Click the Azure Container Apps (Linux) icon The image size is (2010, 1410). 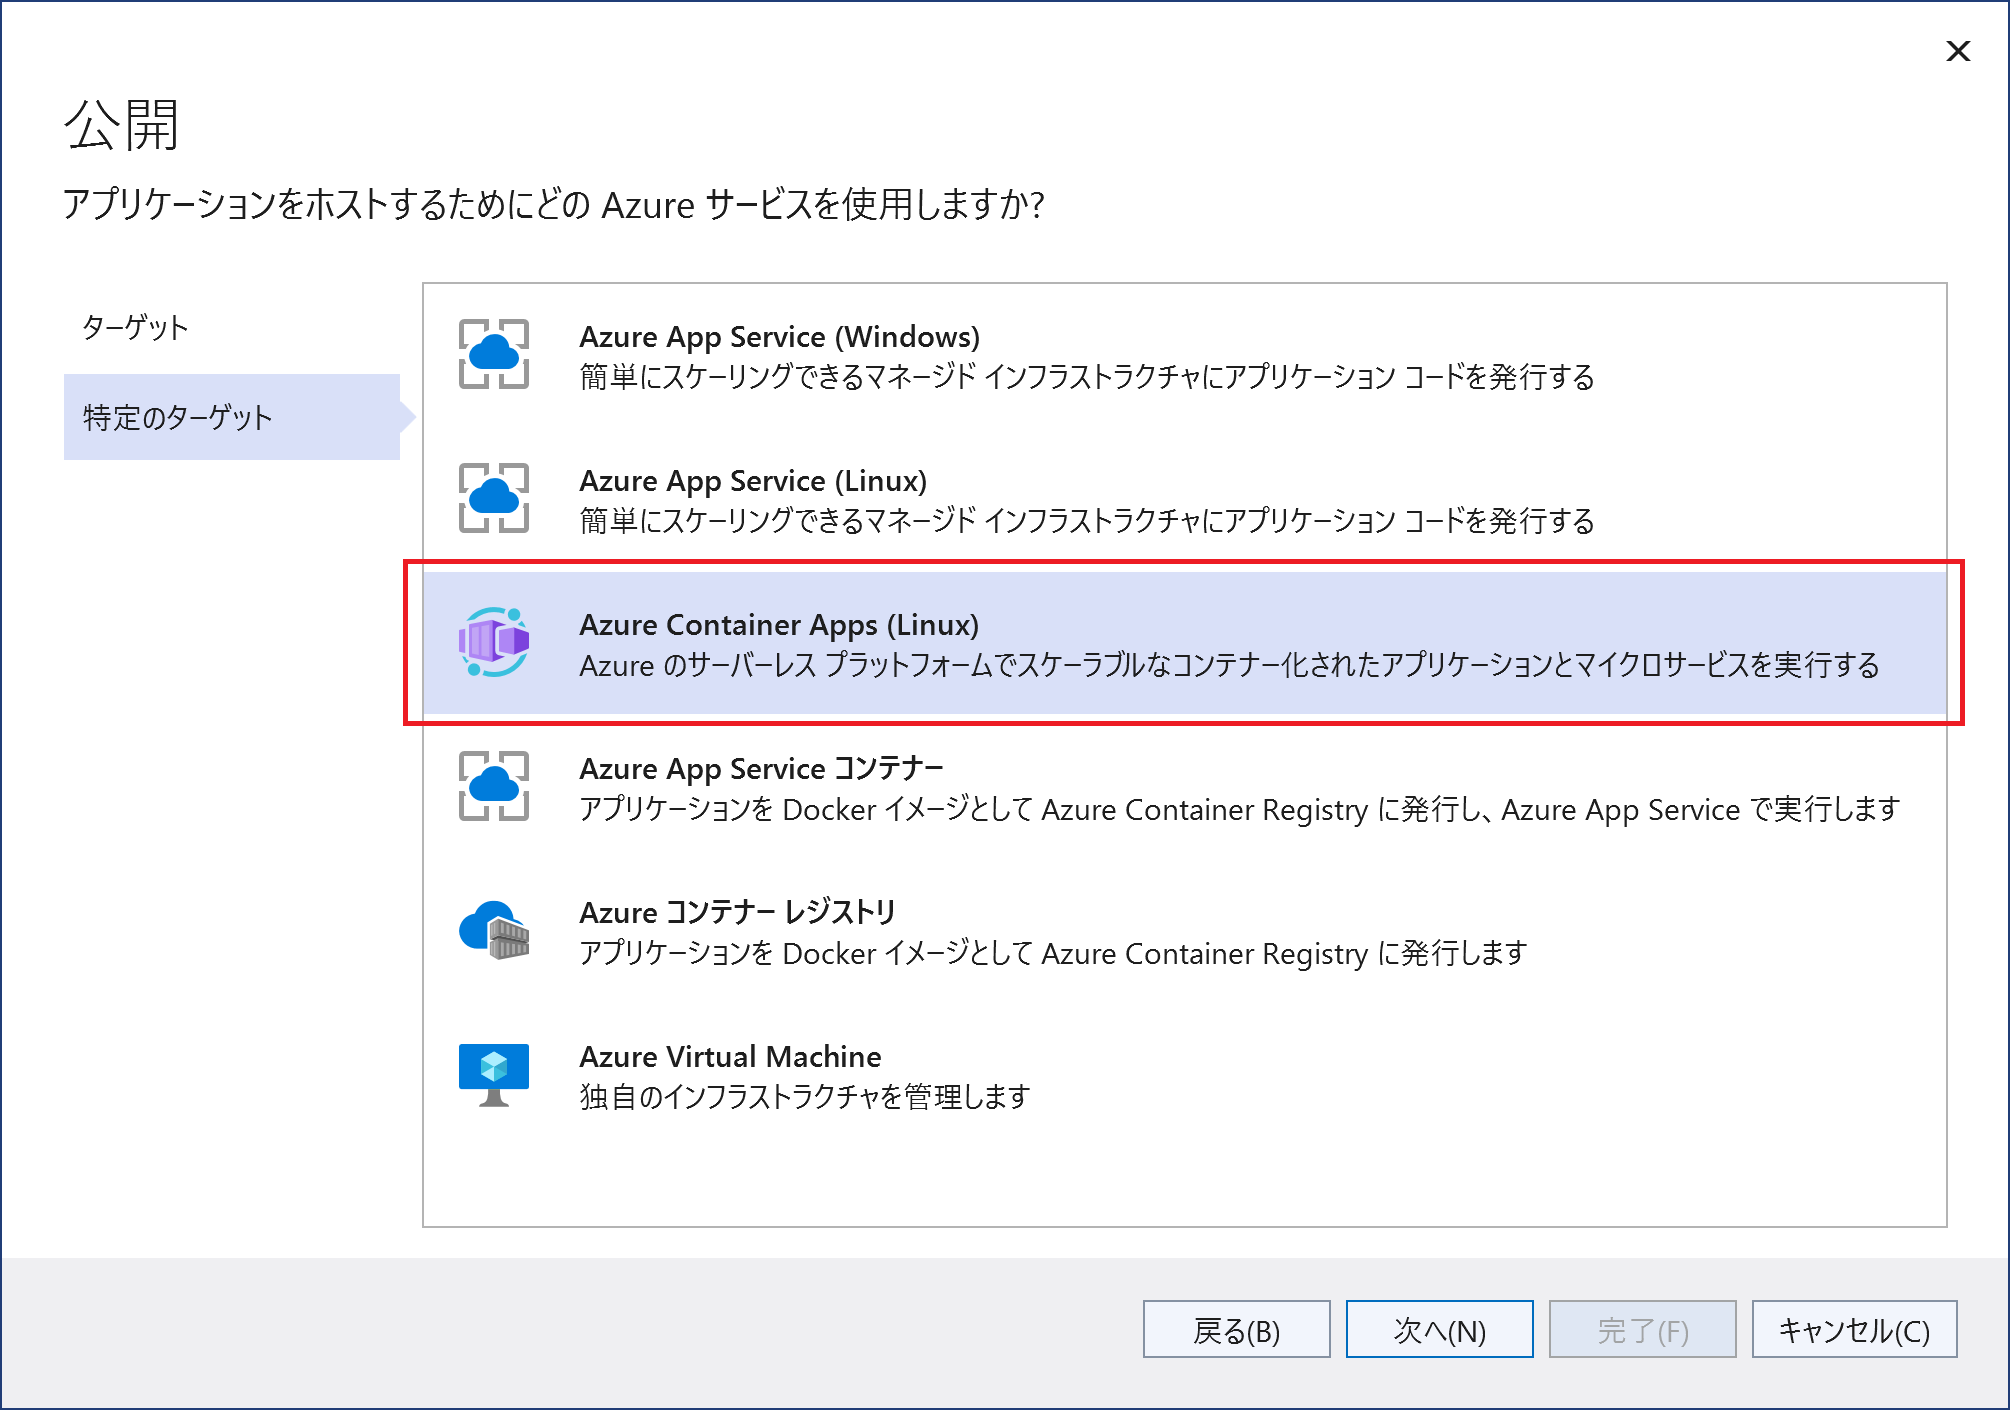[493, 642]
